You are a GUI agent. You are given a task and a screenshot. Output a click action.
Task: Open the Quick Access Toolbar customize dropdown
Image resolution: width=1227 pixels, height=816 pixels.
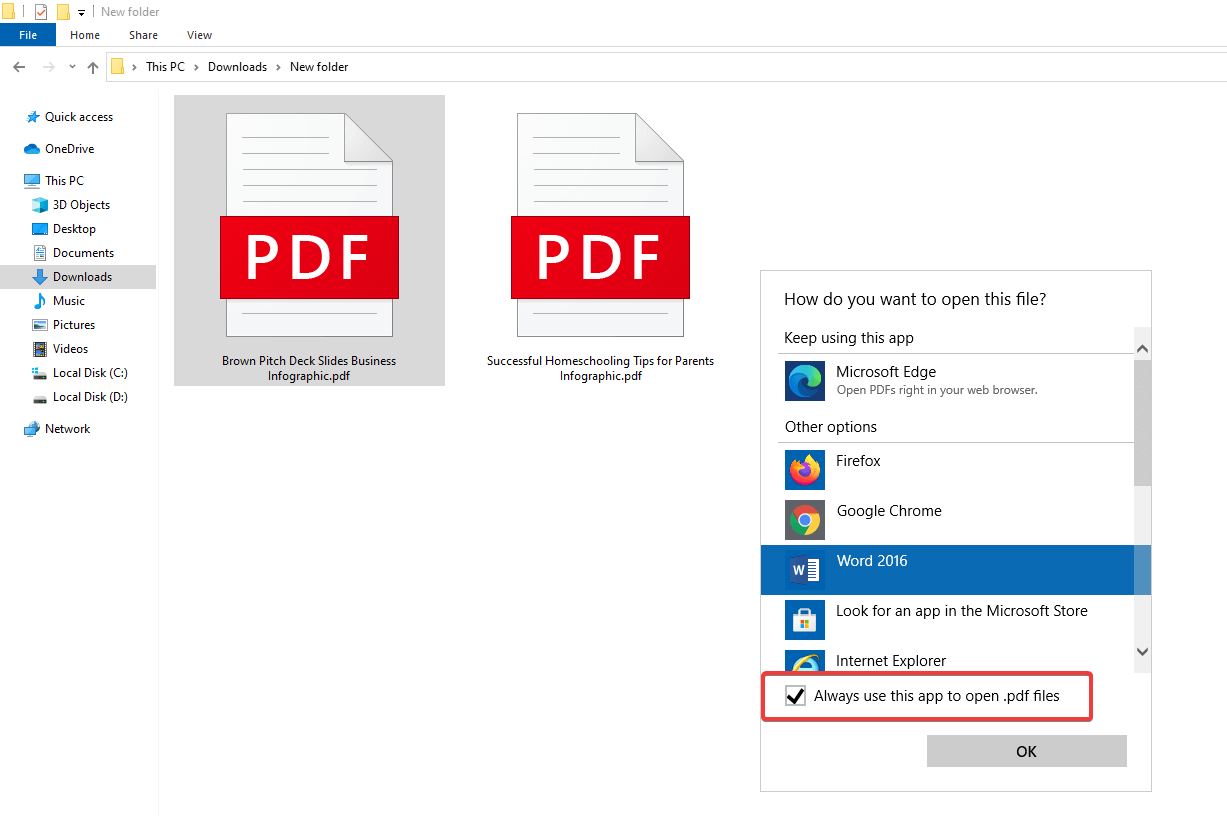point(80,11)
